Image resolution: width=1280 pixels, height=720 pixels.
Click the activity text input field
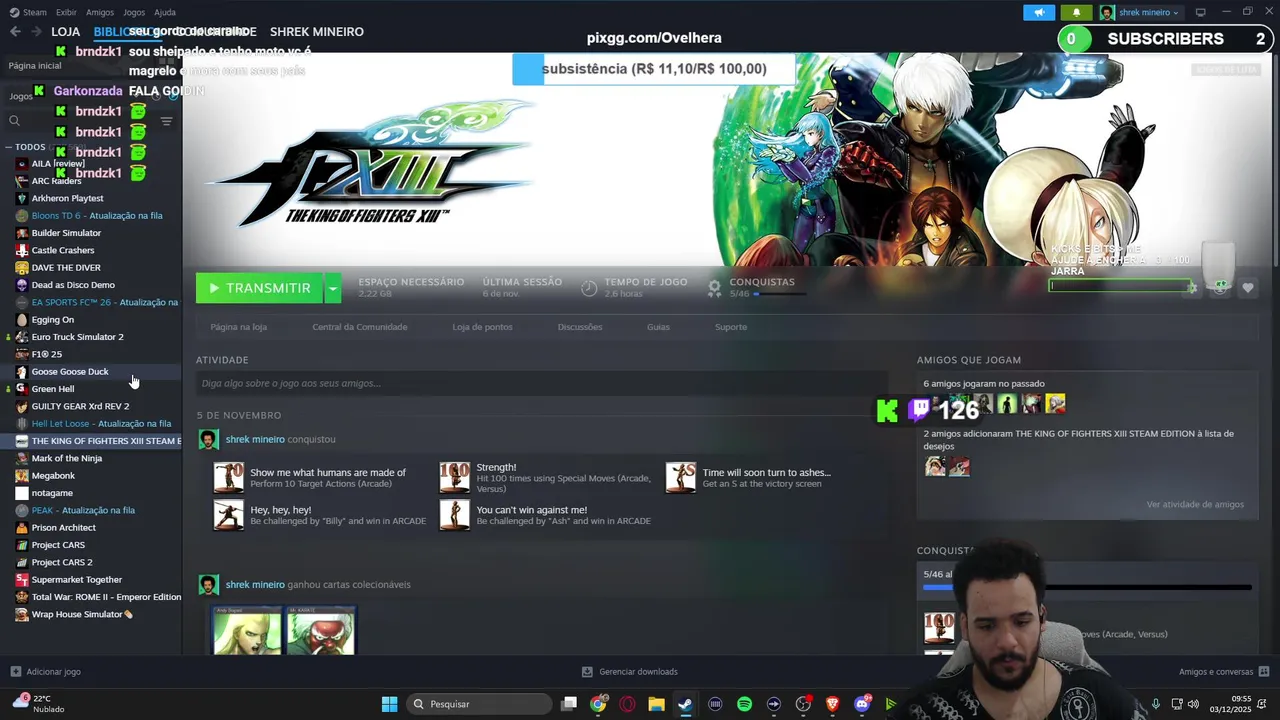pyautogui.click(x=541, y=383)
